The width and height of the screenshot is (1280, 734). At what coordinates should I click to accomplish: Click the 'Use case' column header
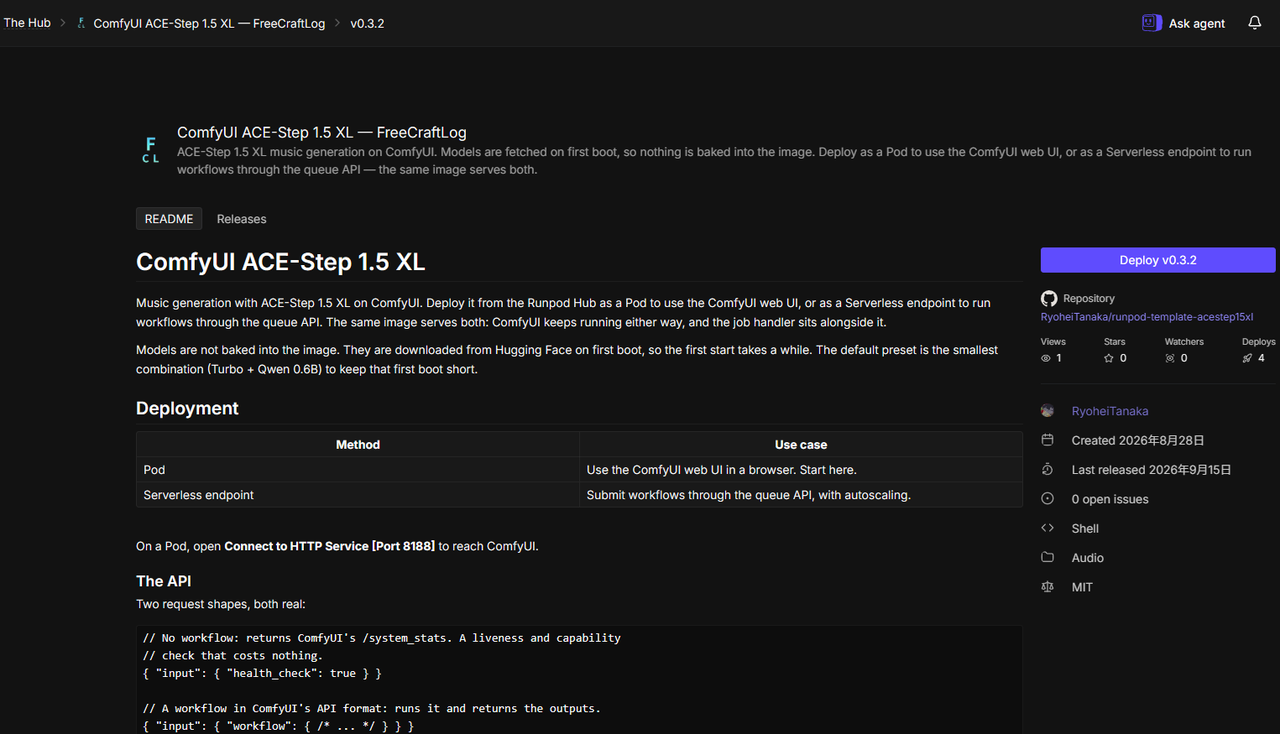click(801, 445)
